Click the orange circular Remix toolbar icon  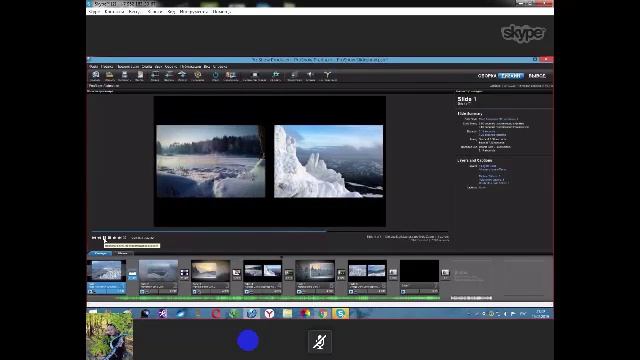198,75
